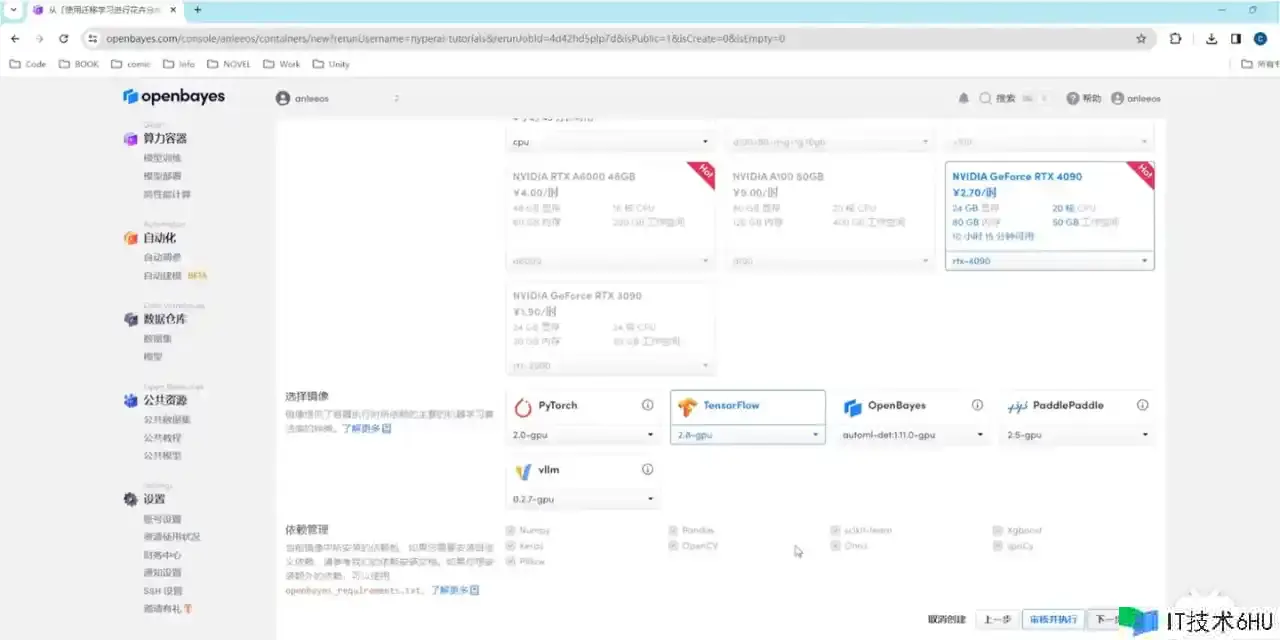Open the notifications bell
The width and height of the screenshot is (1280, 640).
tap(964, 98)
